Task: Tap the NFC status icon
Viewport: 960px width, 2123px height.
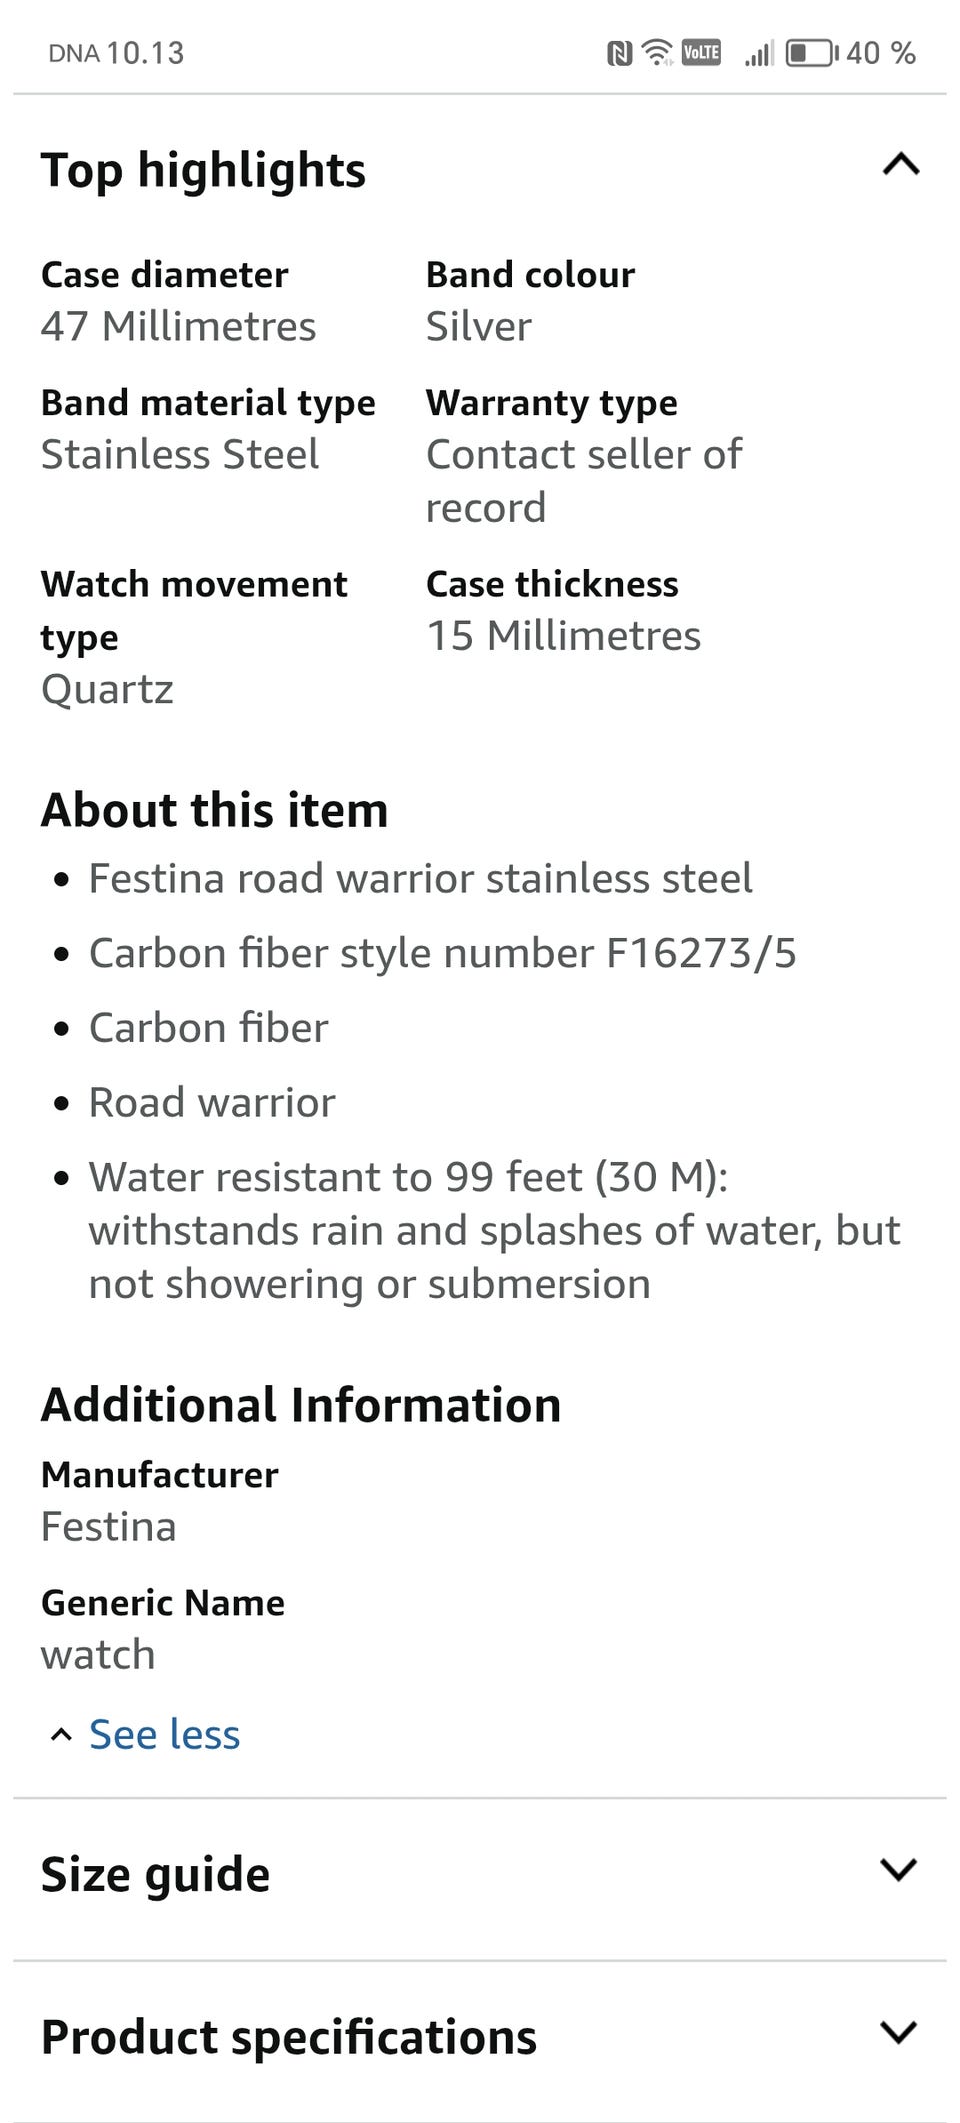Action: point(619,53)
